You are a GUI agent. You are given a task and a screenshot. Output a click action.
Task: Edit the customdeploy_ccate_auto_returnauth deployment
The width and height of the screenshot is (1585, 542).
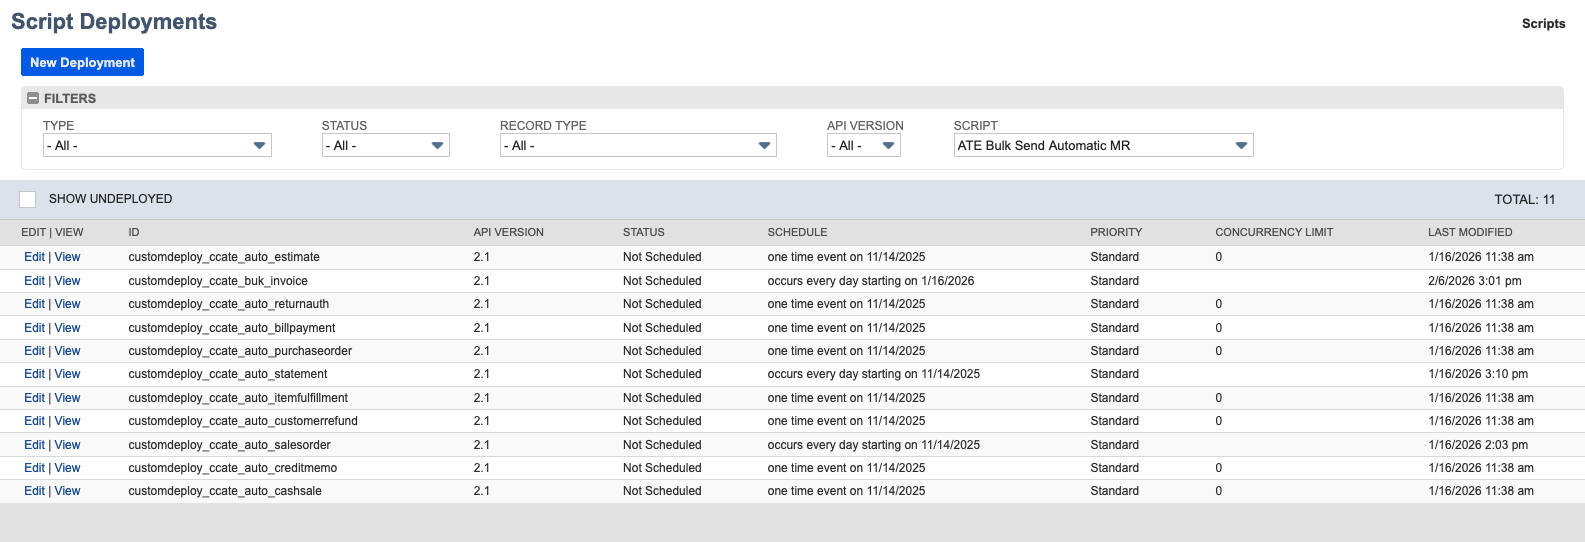(34, 304)
